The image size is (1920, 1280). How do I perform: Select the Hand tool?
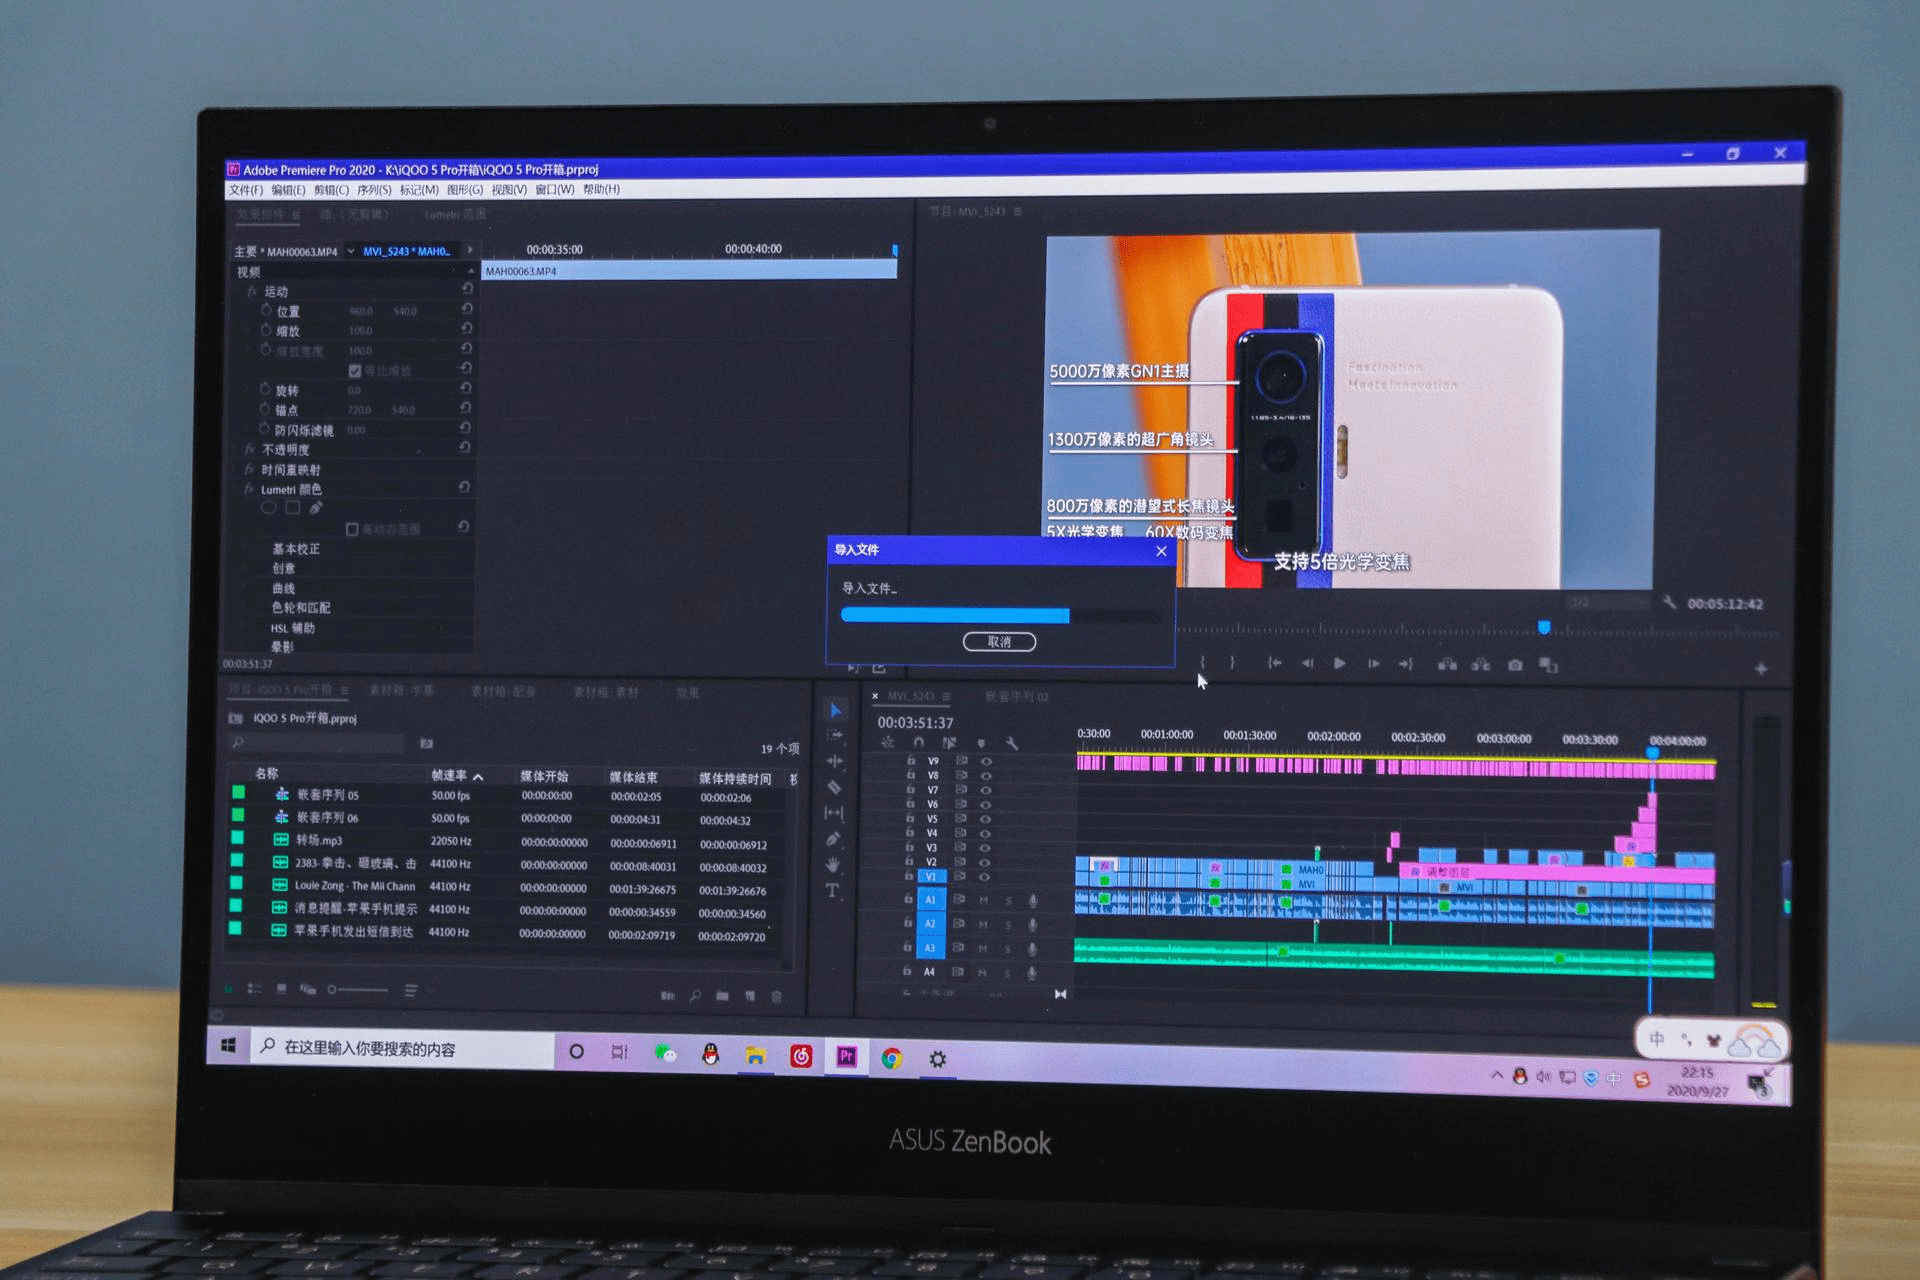[833, 865]
